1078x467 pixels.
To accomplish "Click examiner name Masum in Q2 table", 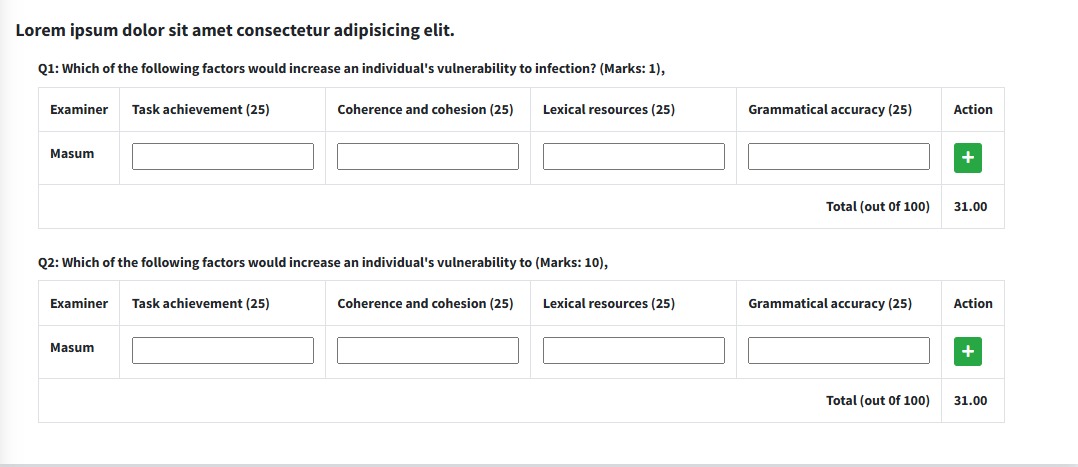I will (72, 348).
